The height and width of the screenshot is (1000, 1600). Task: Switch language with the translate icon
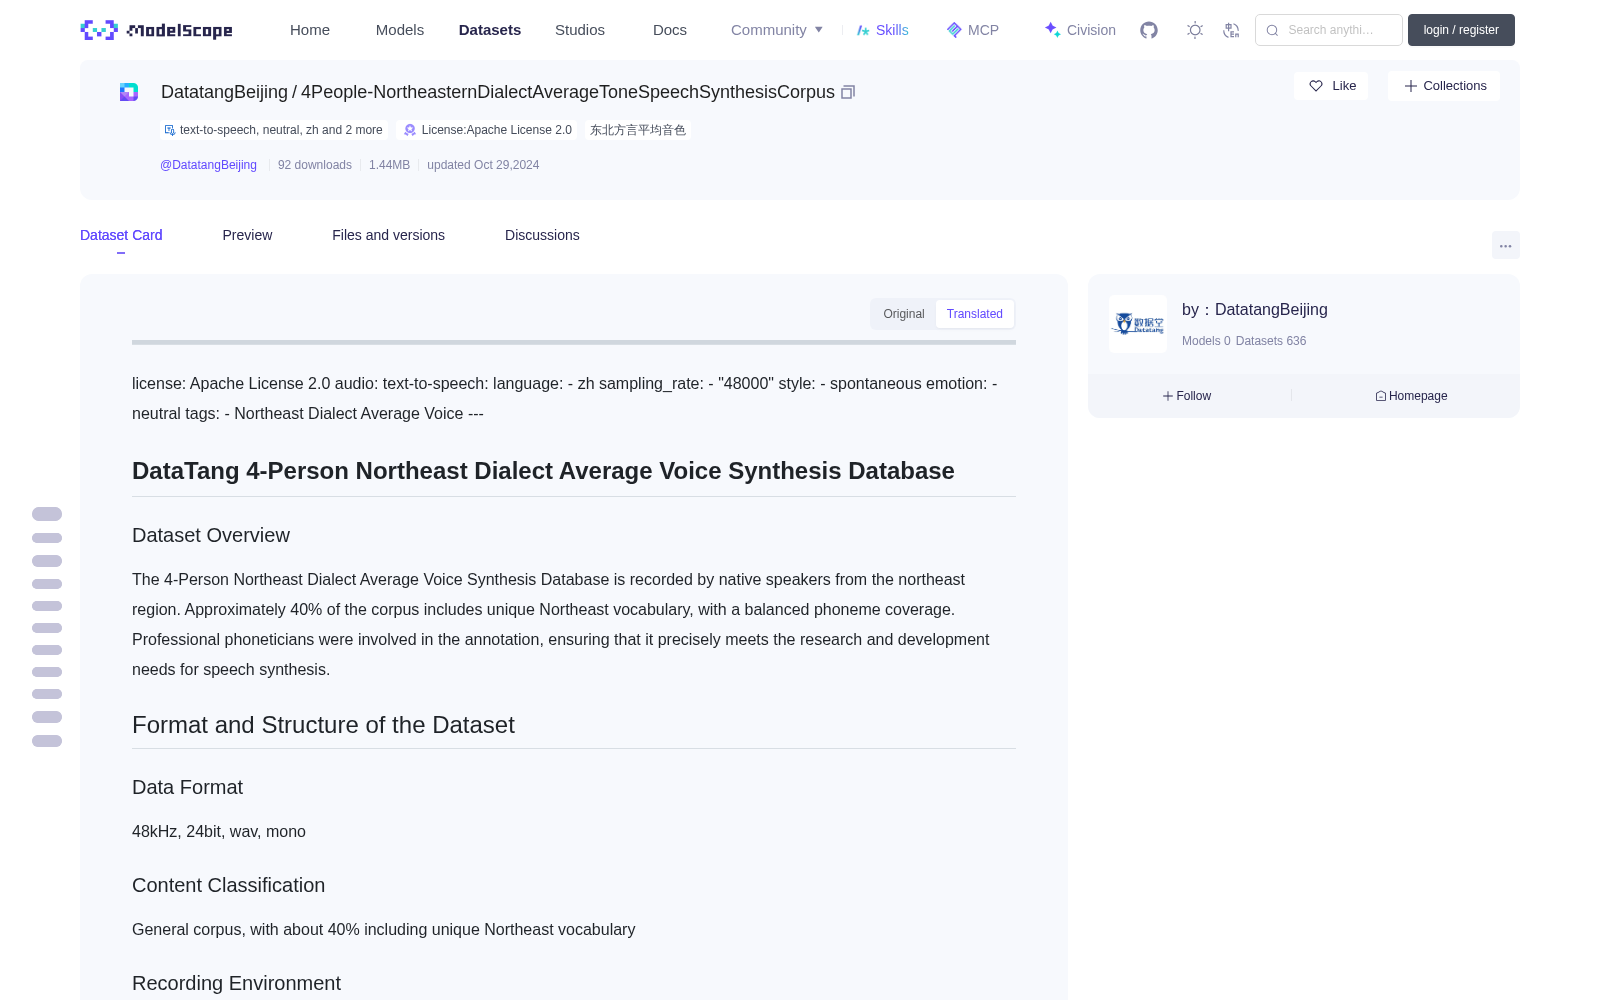tap(1232, 30)
